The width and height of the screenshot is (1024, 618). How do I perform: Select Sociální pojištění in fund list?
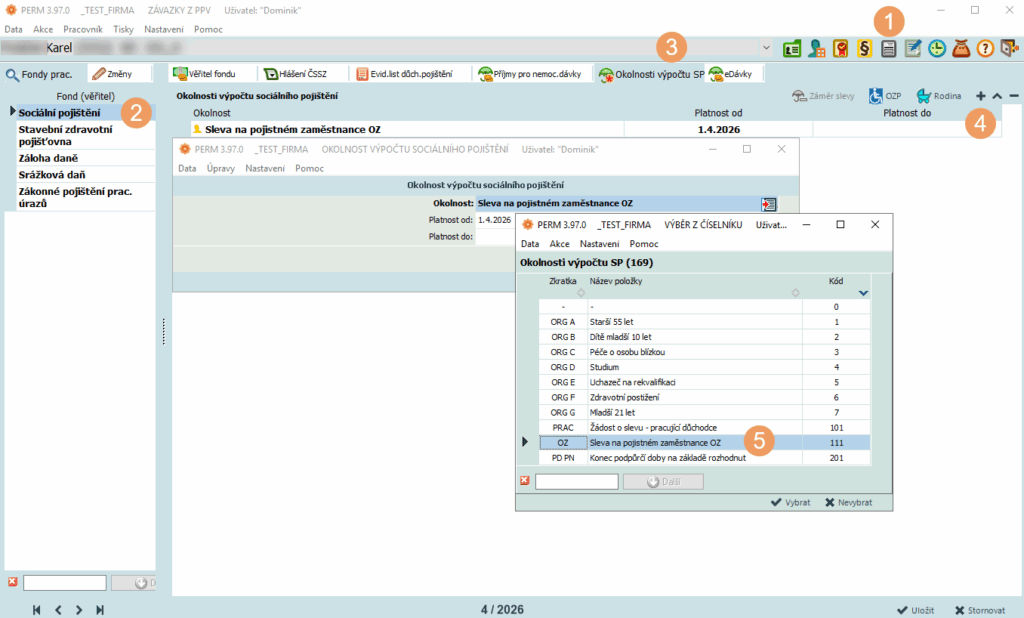coord(86,113)
